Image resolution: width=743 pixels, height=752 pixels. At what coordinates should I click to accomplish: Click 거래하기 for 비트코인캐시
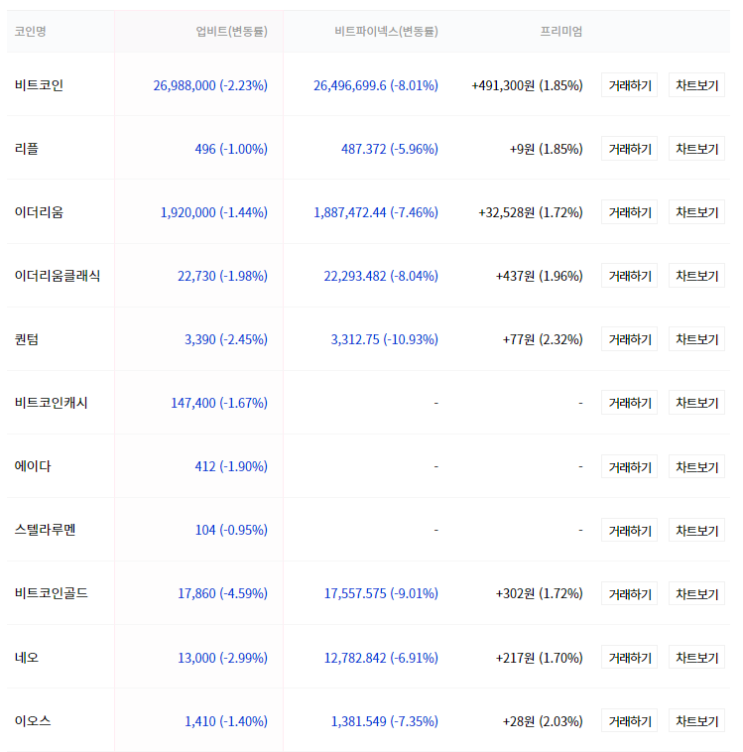point(629,403)
